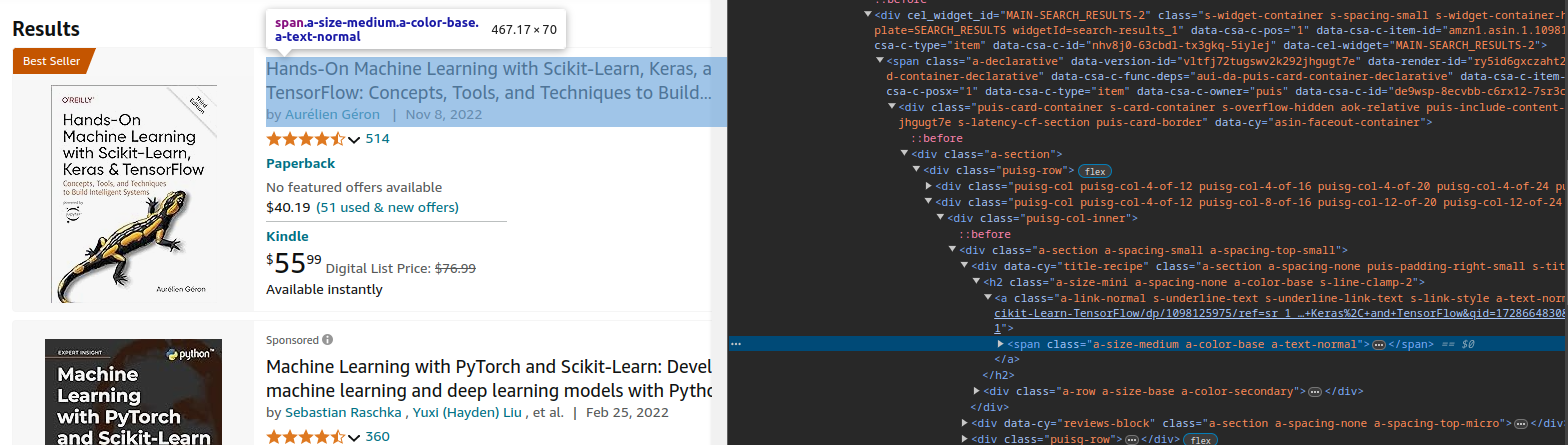Image resolution: width=1568 pixels, height=445 pixels.
Task: Expand rating breakdown chevron beside 514
Action: tap(353, 140)
